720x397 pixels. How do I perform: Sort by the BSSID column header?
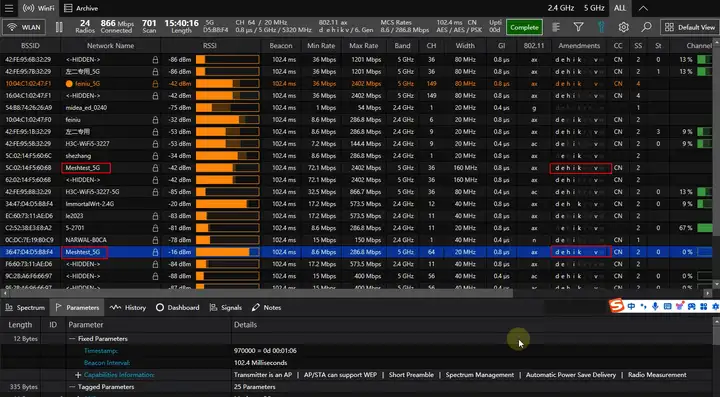coord(30,45)
